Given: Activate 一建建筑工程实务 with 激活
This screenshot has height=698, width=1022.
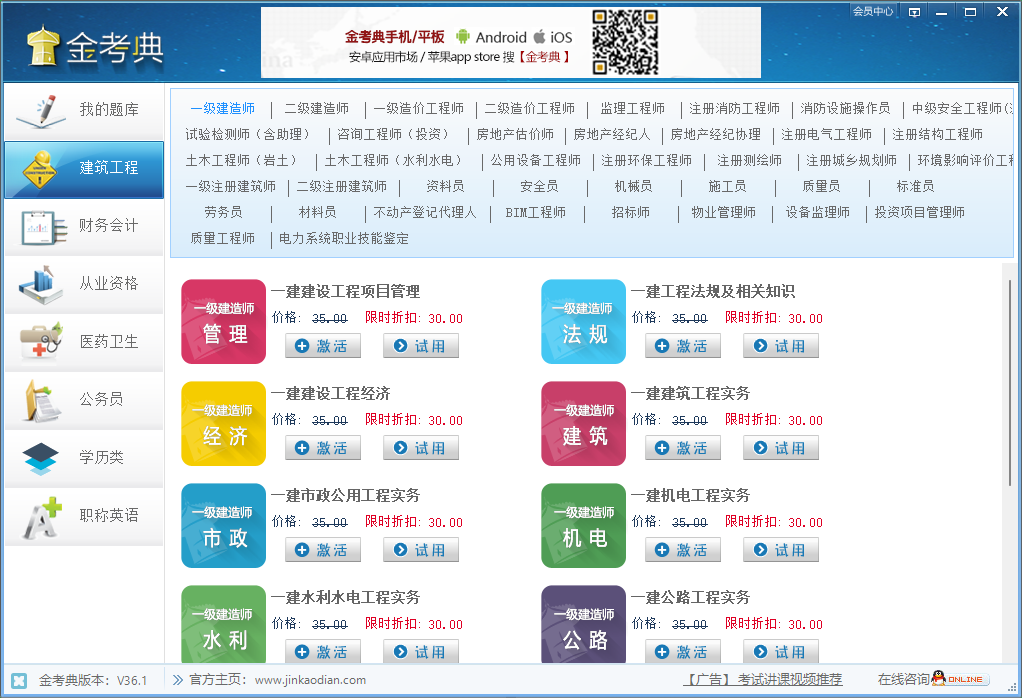Looking at the screenshot, I should (683, 448).
